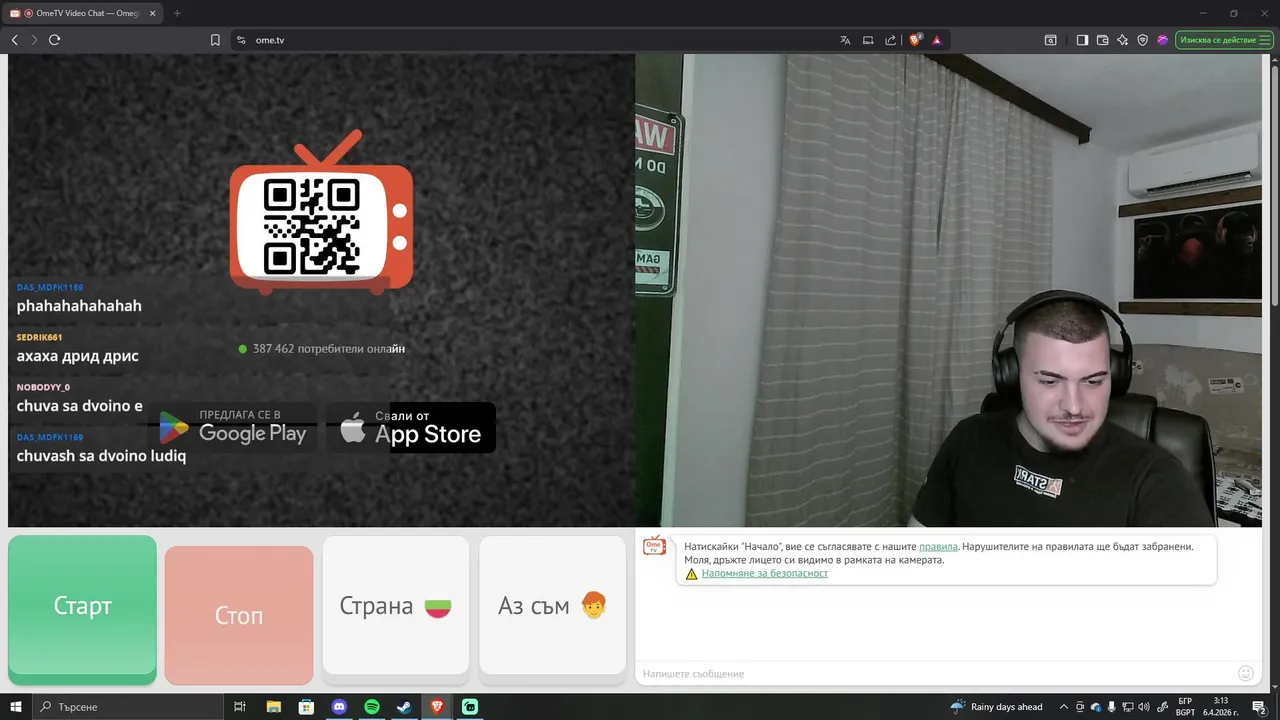Click the translate page icon

[845, 40]
